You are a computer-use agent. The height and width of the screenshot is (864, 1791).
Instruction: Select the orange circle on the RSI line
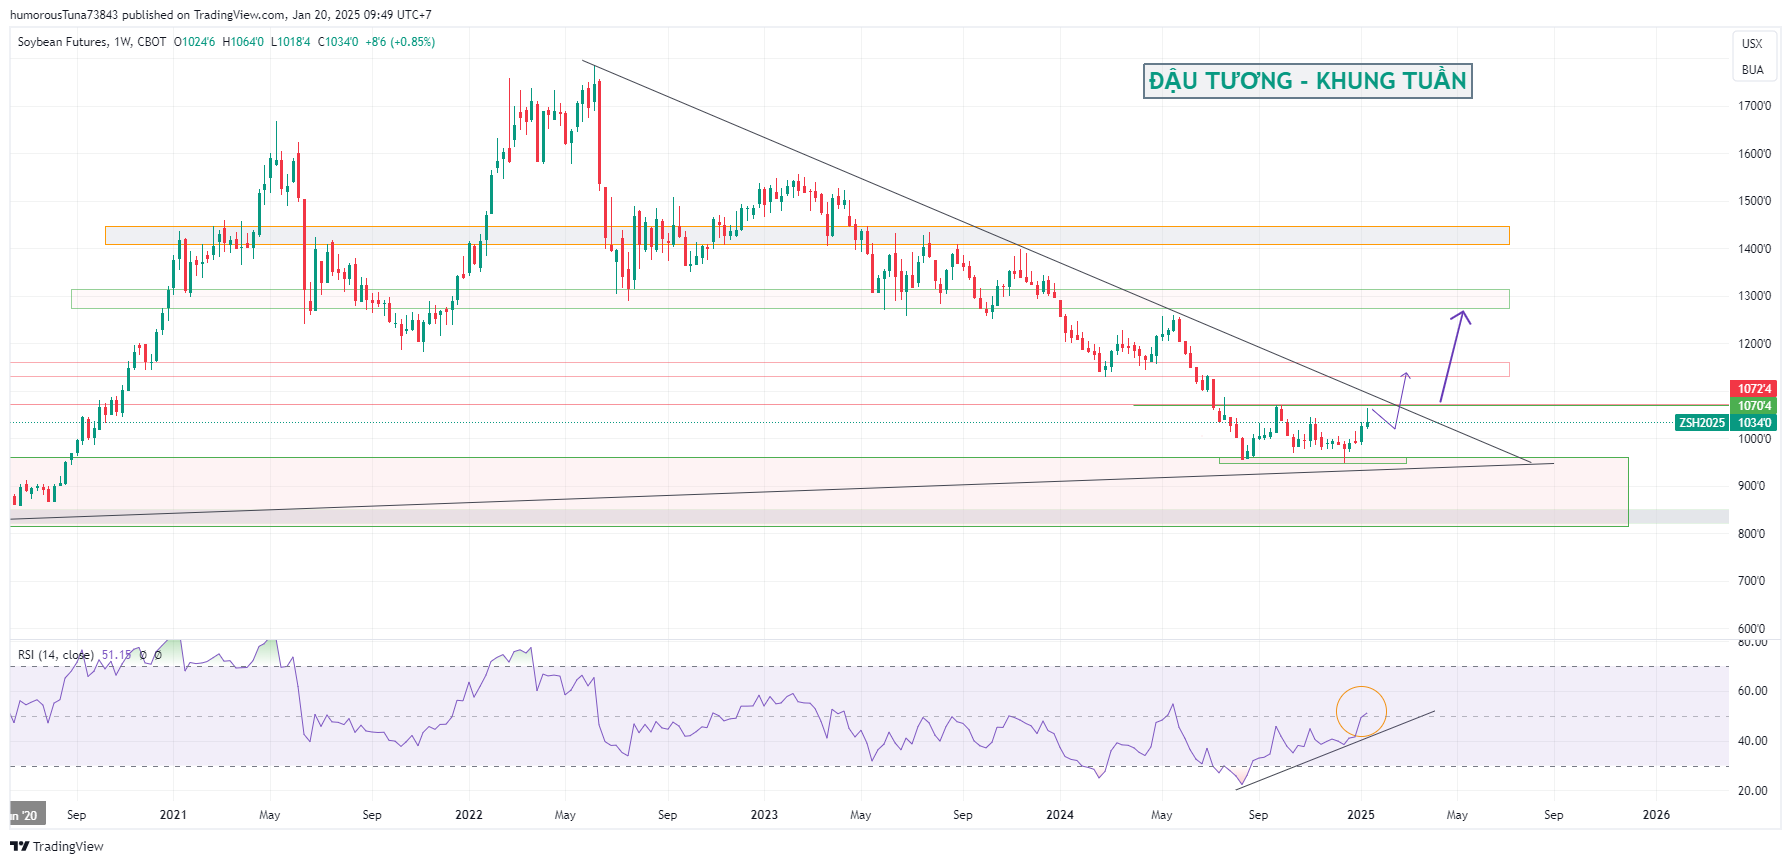1361,712
